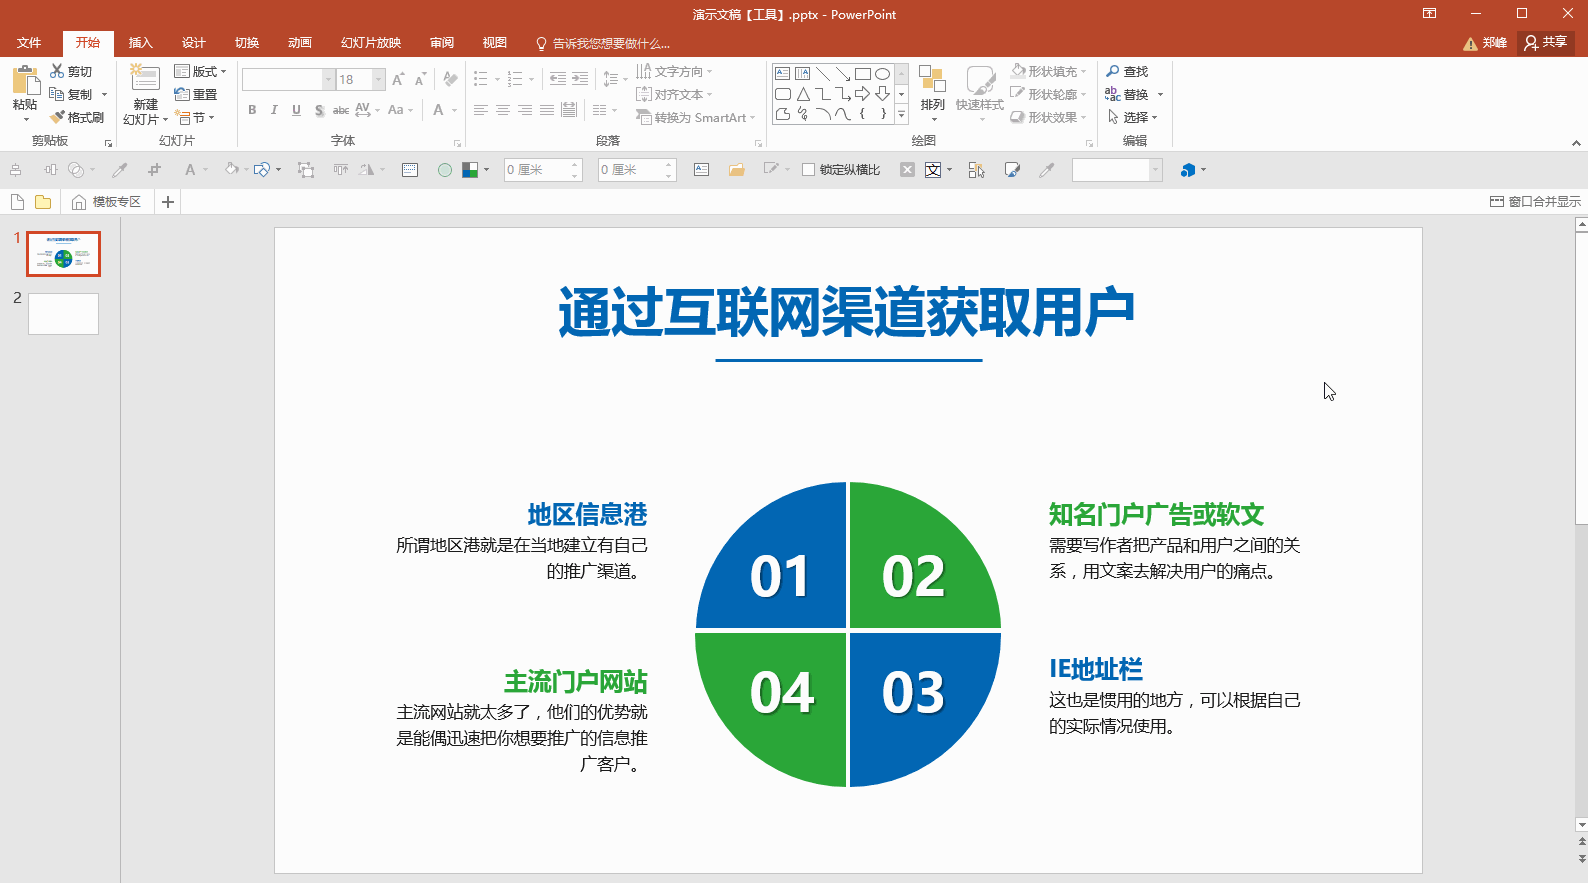
Task: Click the font color A icon
Action: [x=438, y=110]
